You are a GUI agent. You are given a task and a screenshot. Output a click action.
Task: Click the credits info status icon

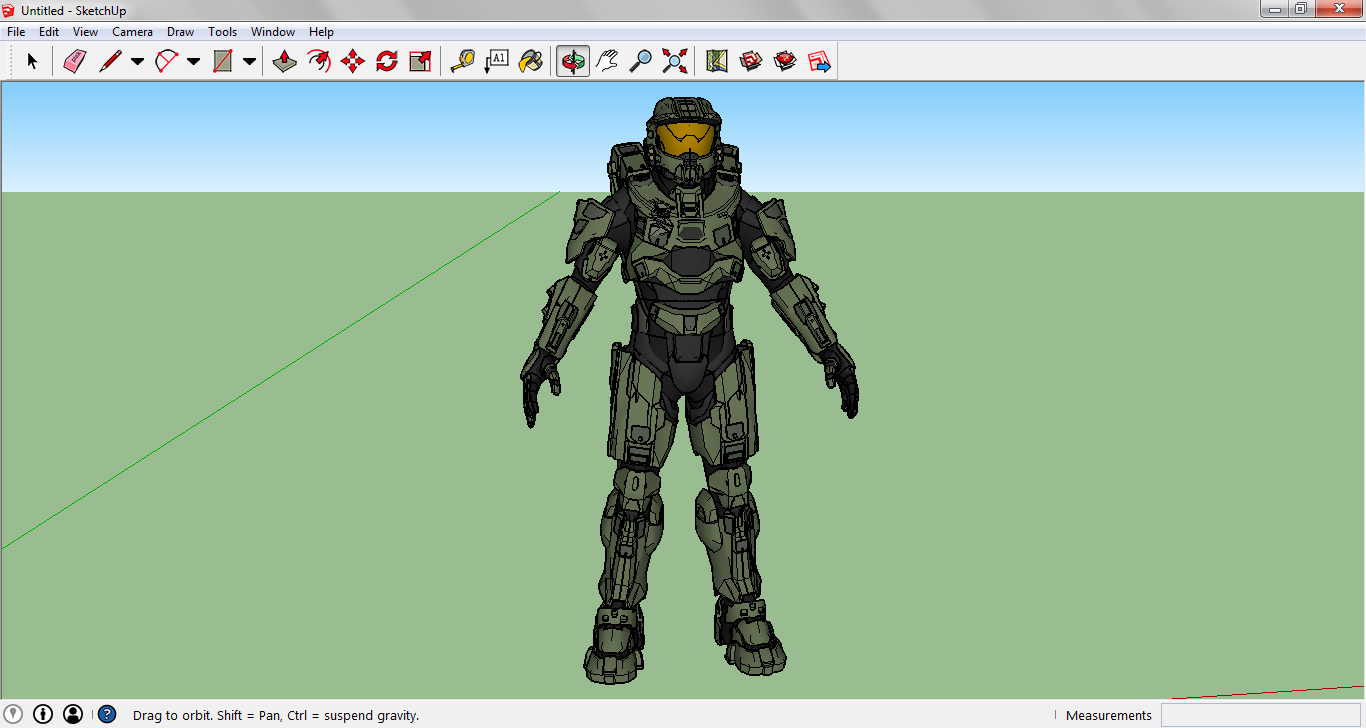click(x=43, y=714)
